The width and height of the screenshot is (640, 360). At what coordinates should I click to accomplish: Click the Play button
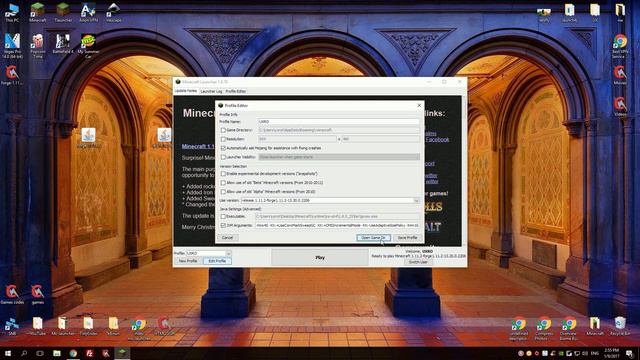[x=320, y=258]
